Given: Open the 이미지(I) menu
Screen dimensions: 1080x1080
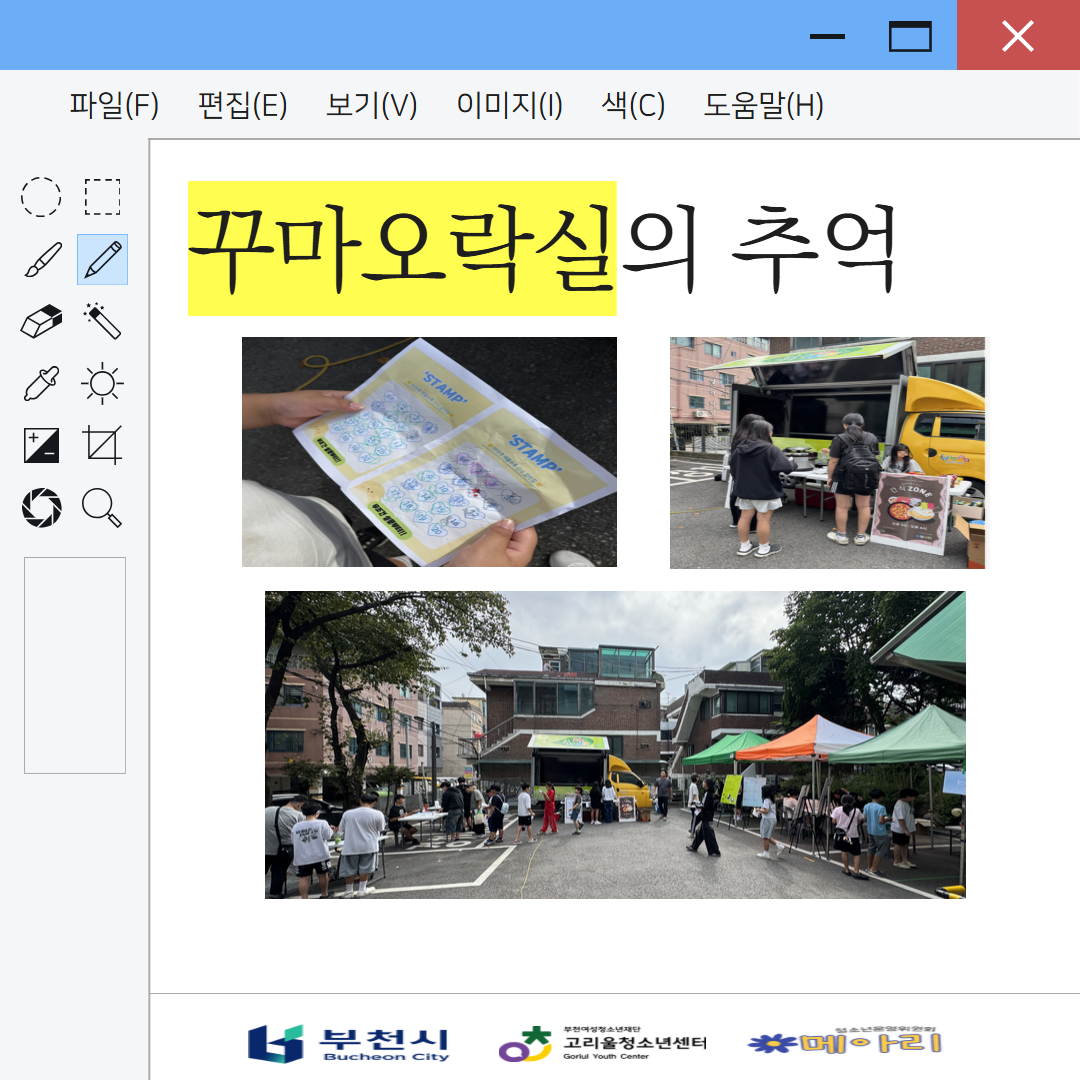Looking at the screenshot, I should coord(509,105).
